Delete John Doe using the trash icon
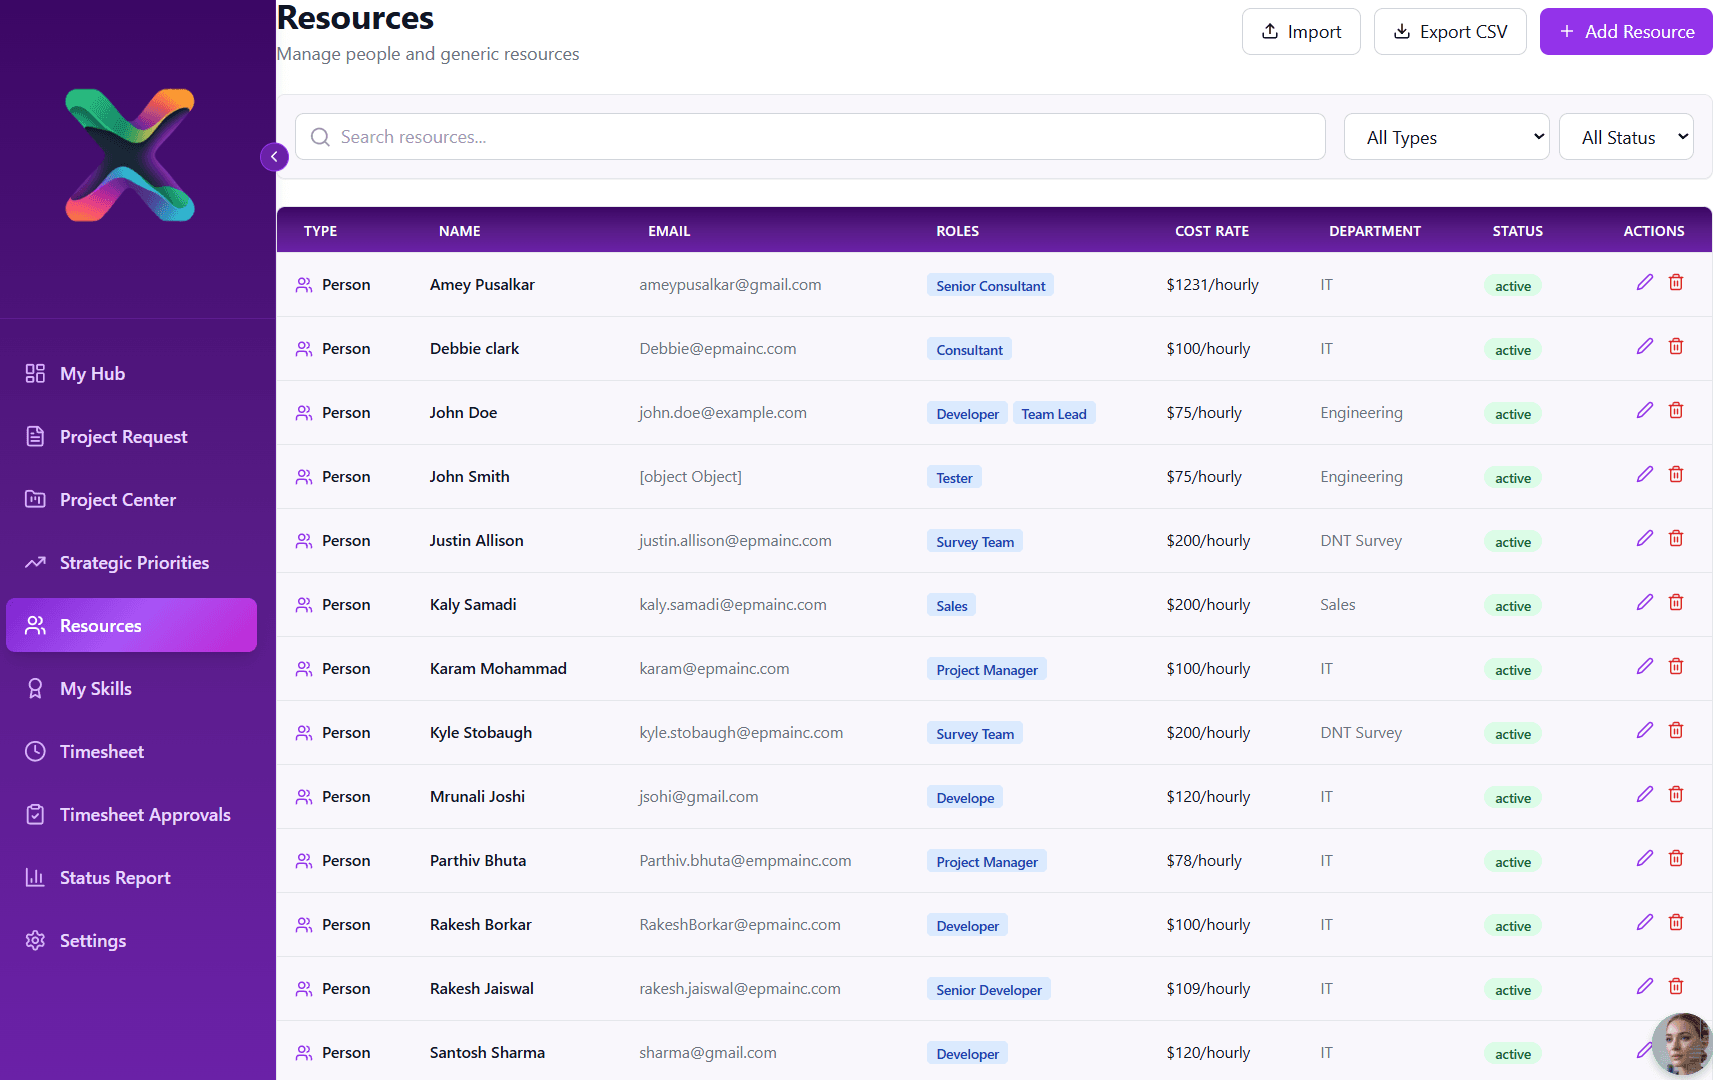This screenshot has height=1080, width=1713. coord(1676,411)
